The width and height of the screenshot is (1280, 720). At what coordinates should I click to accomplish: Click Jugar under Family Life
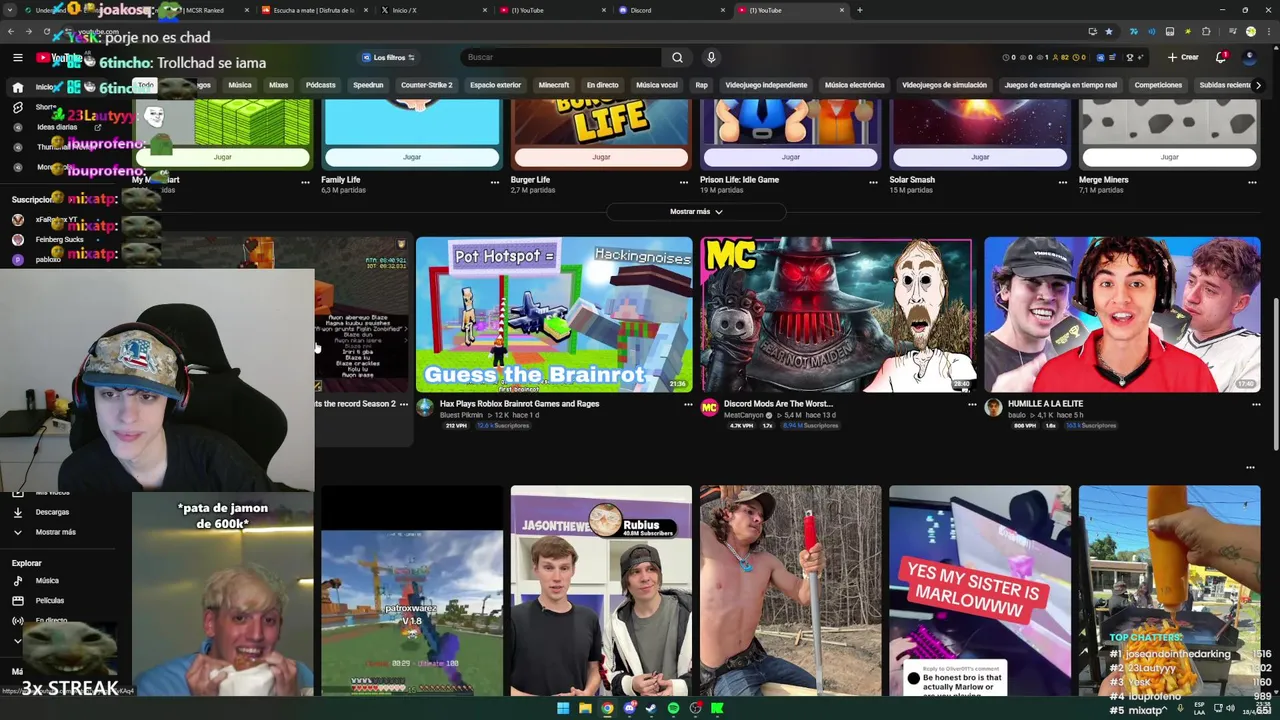click(412, 157)
